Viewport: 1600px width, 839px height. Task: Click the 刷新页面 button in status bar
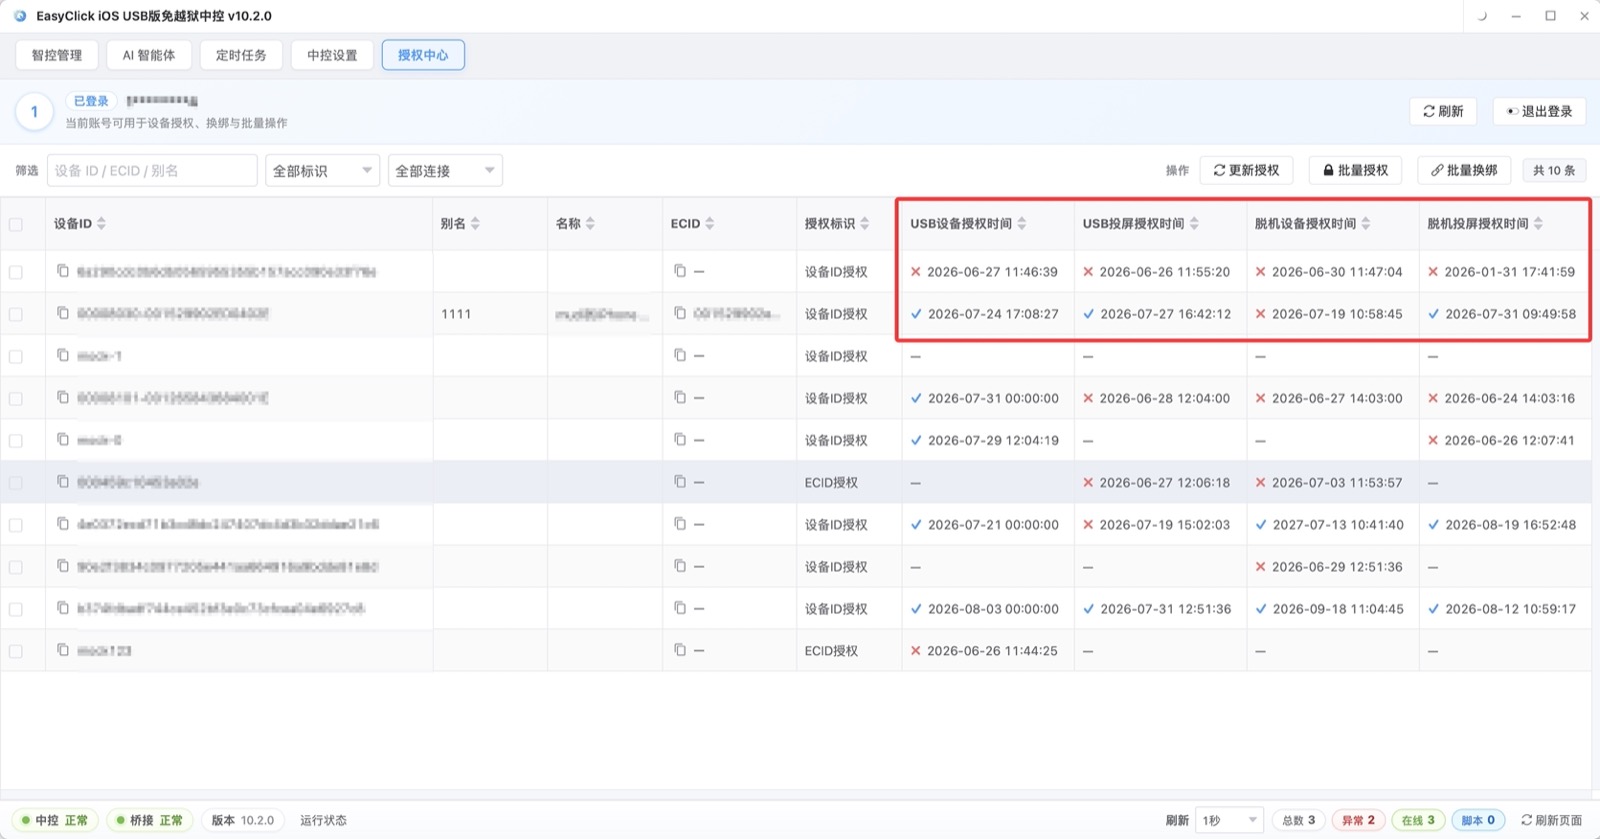(1552, 820)
